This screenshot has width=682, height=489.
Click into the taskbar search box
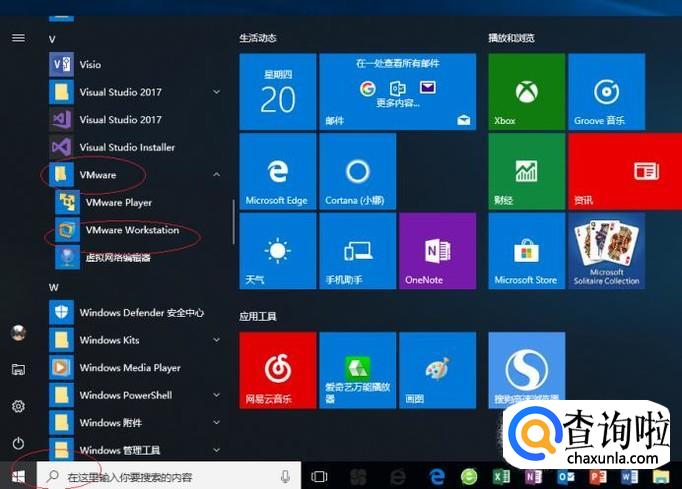point(169,476)
